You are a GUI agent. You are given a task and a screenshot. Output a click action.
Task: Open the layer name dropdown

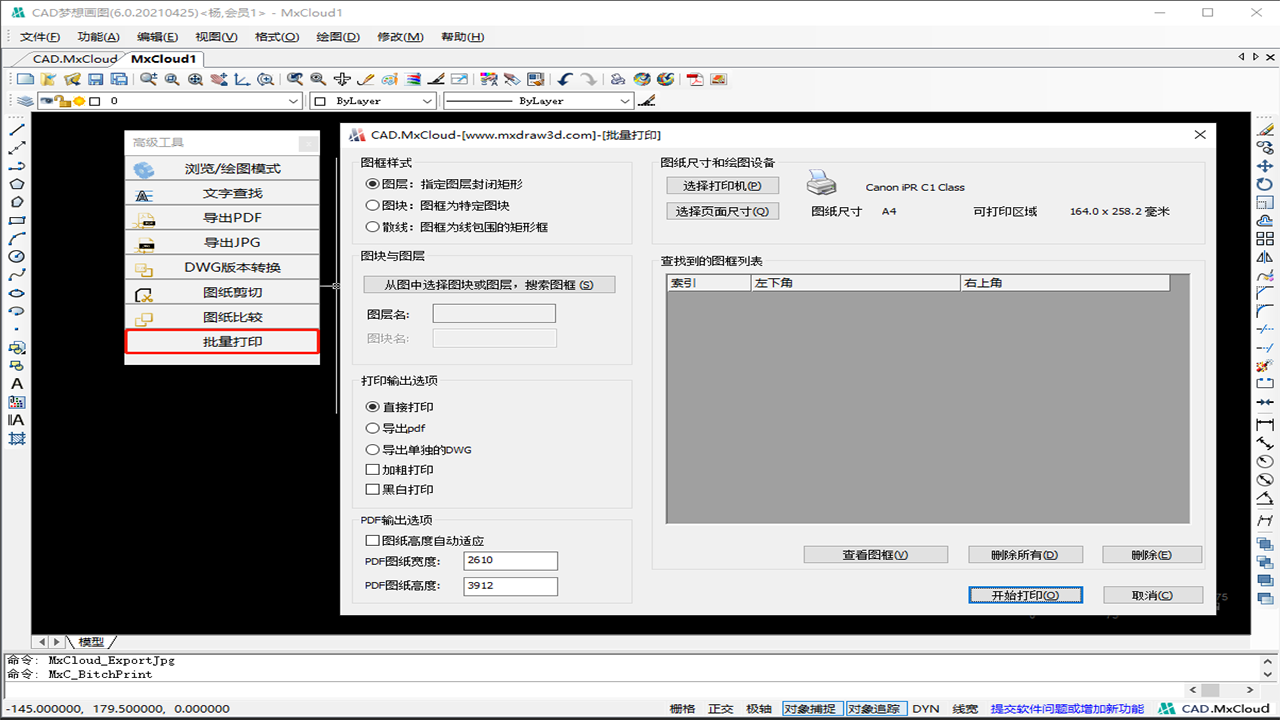pos(293,101)
